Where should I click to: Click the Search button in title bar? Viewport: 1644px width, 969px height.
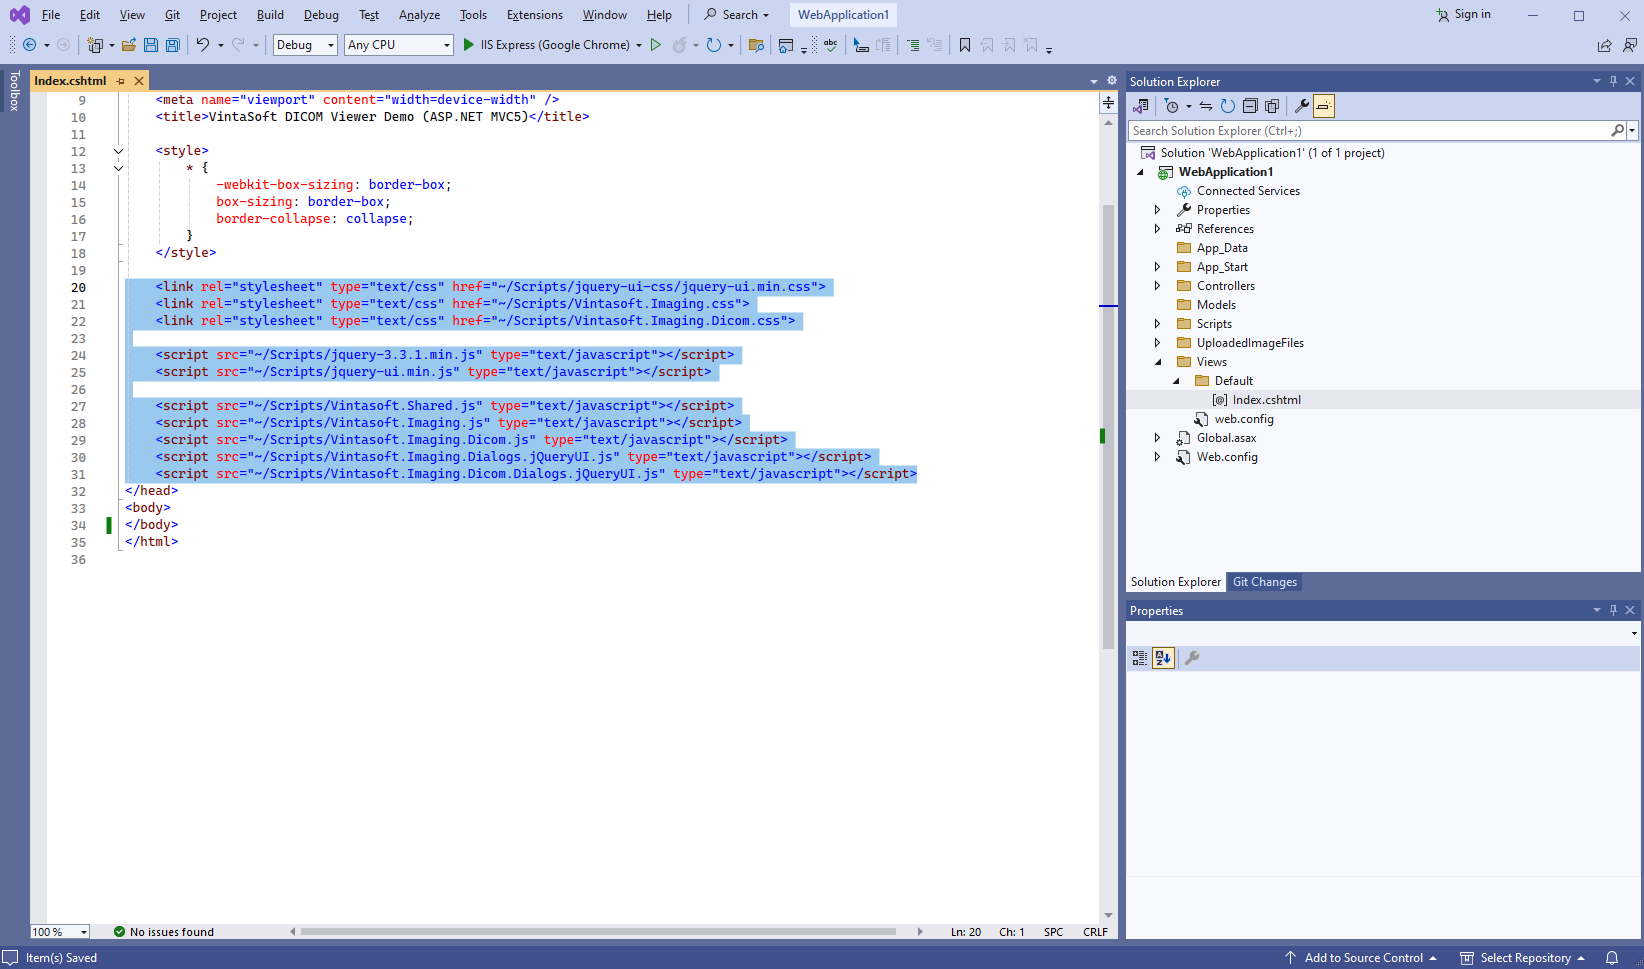point(737,15)
